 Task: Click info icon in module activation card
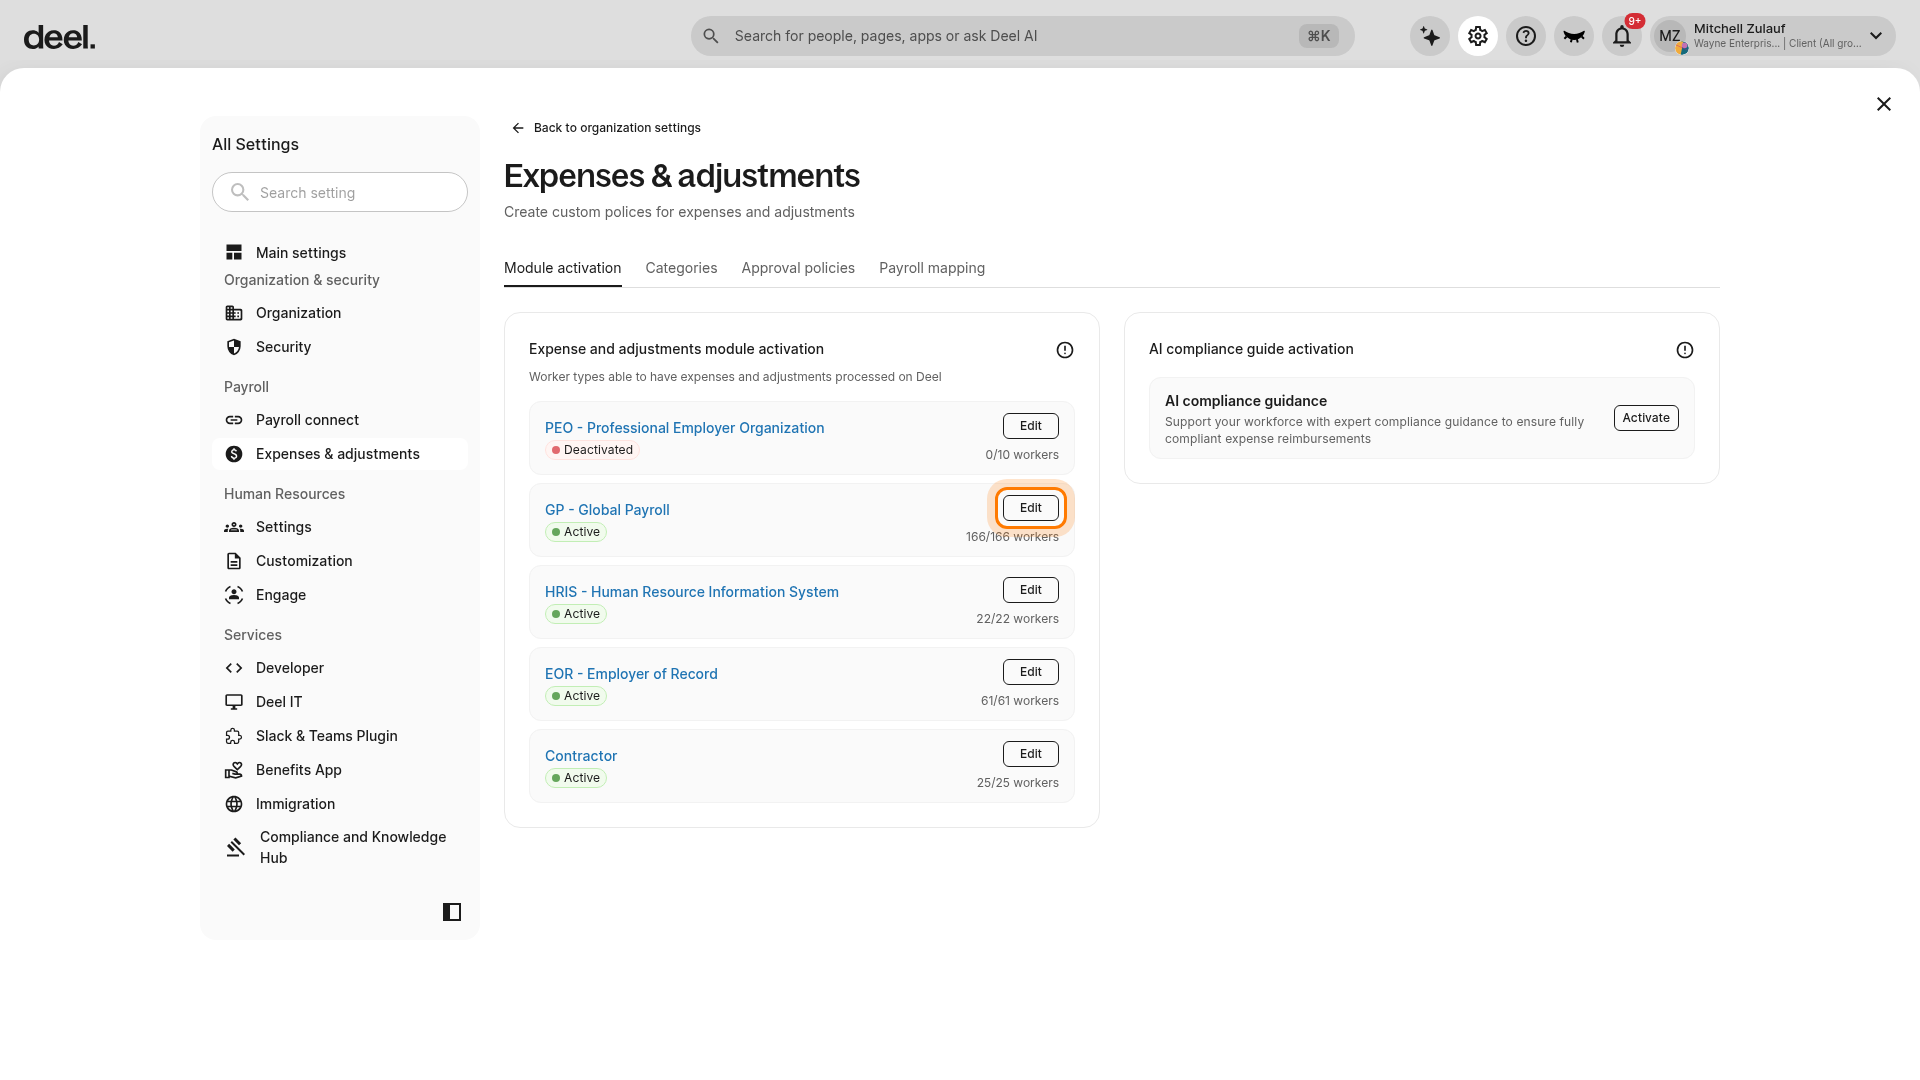(1065, 350)
